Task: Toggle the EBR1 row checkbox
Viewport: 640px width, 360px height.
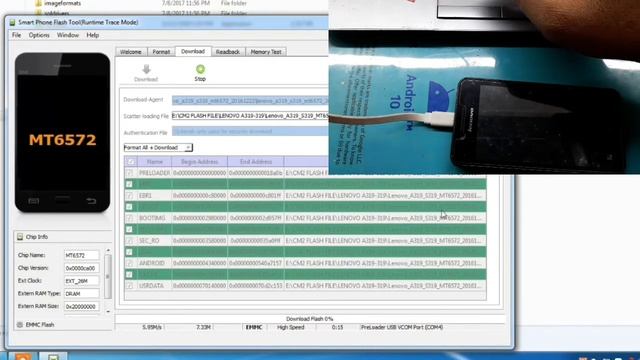Action: (129, 196)
